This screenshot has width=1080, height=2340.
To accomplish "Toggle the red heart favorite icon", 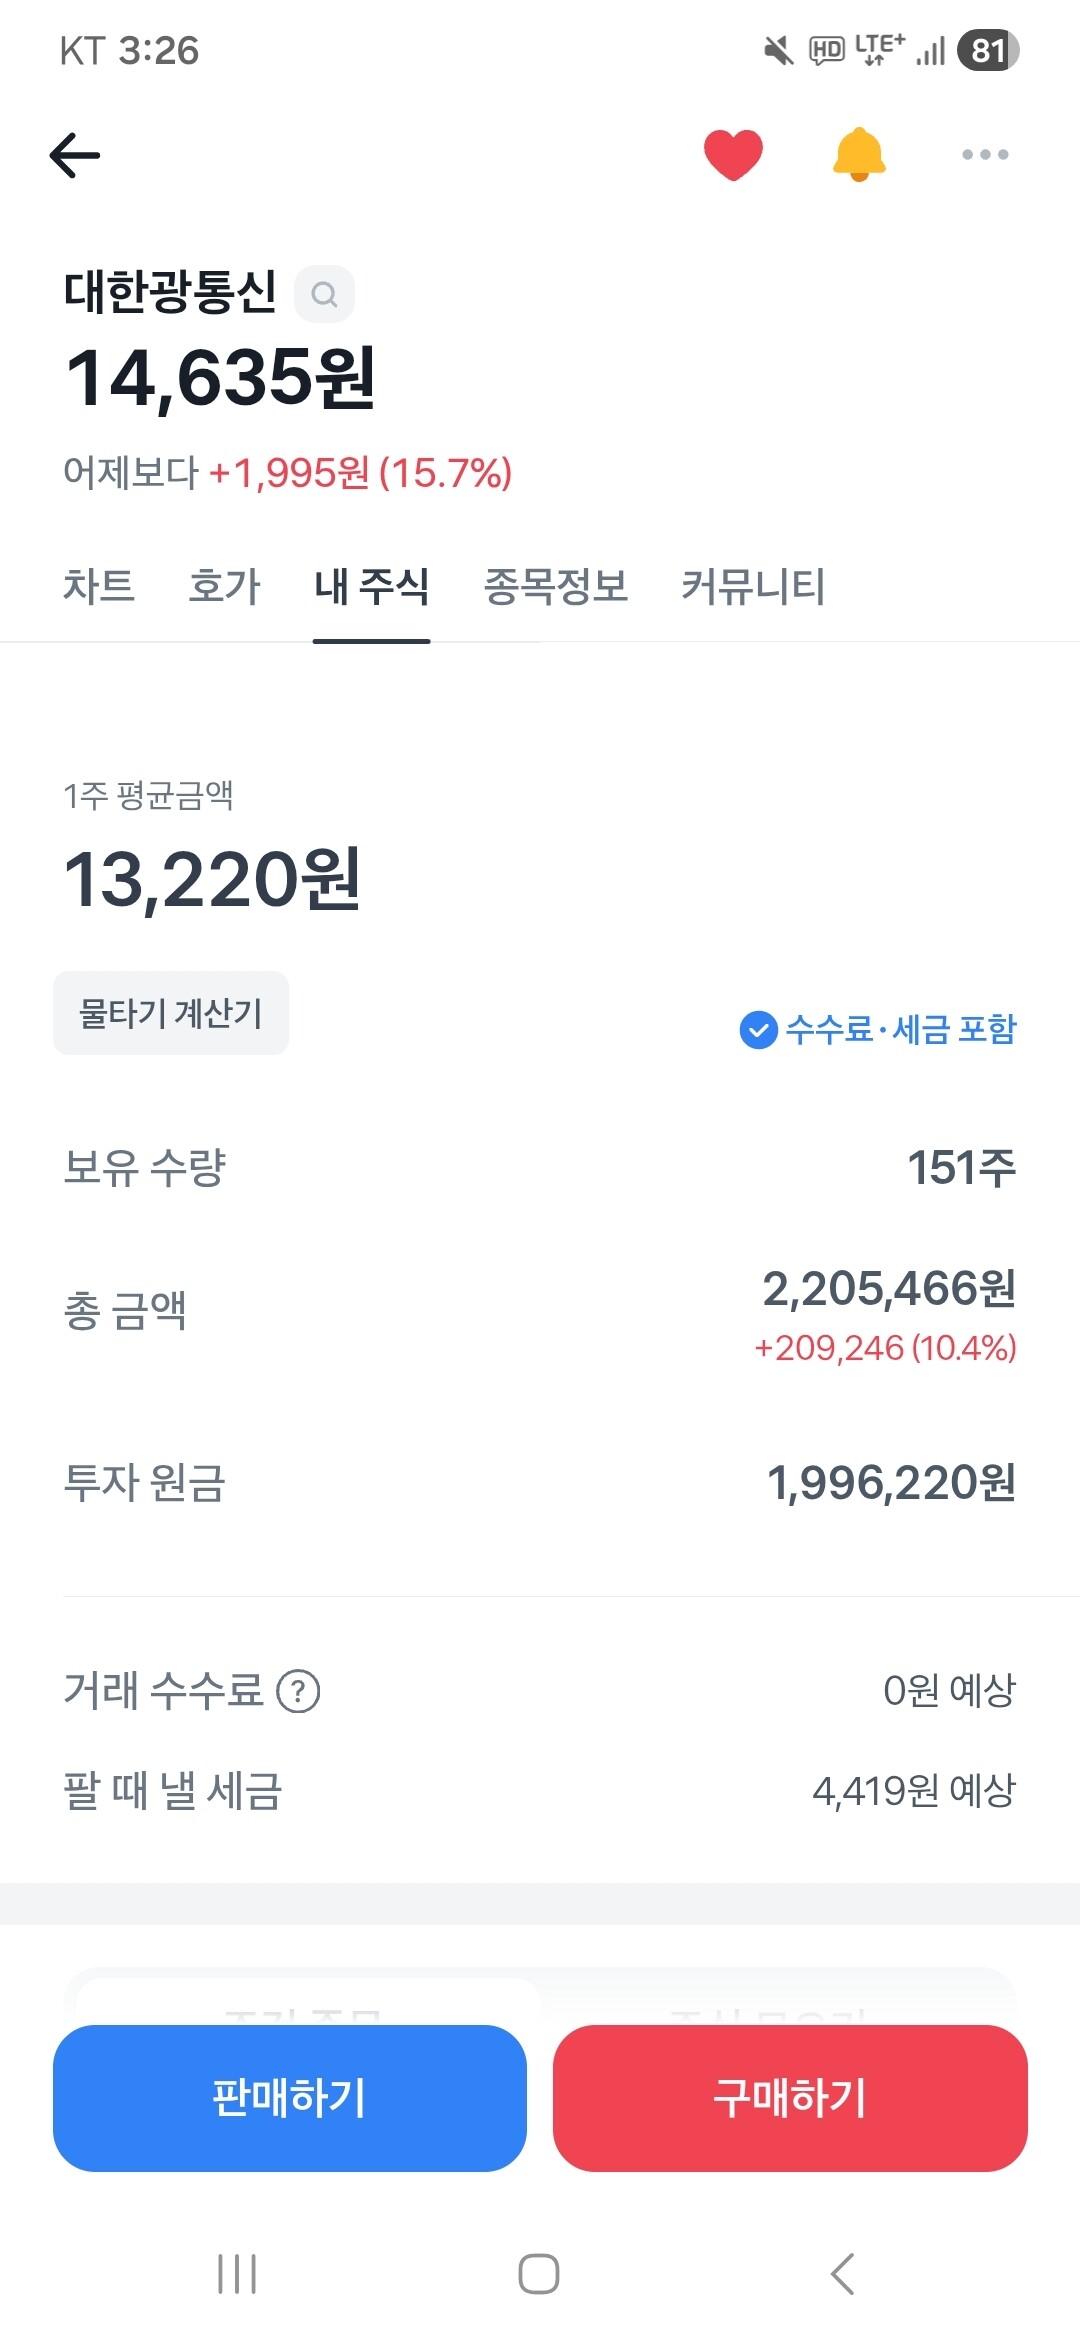I will [733, 155].
